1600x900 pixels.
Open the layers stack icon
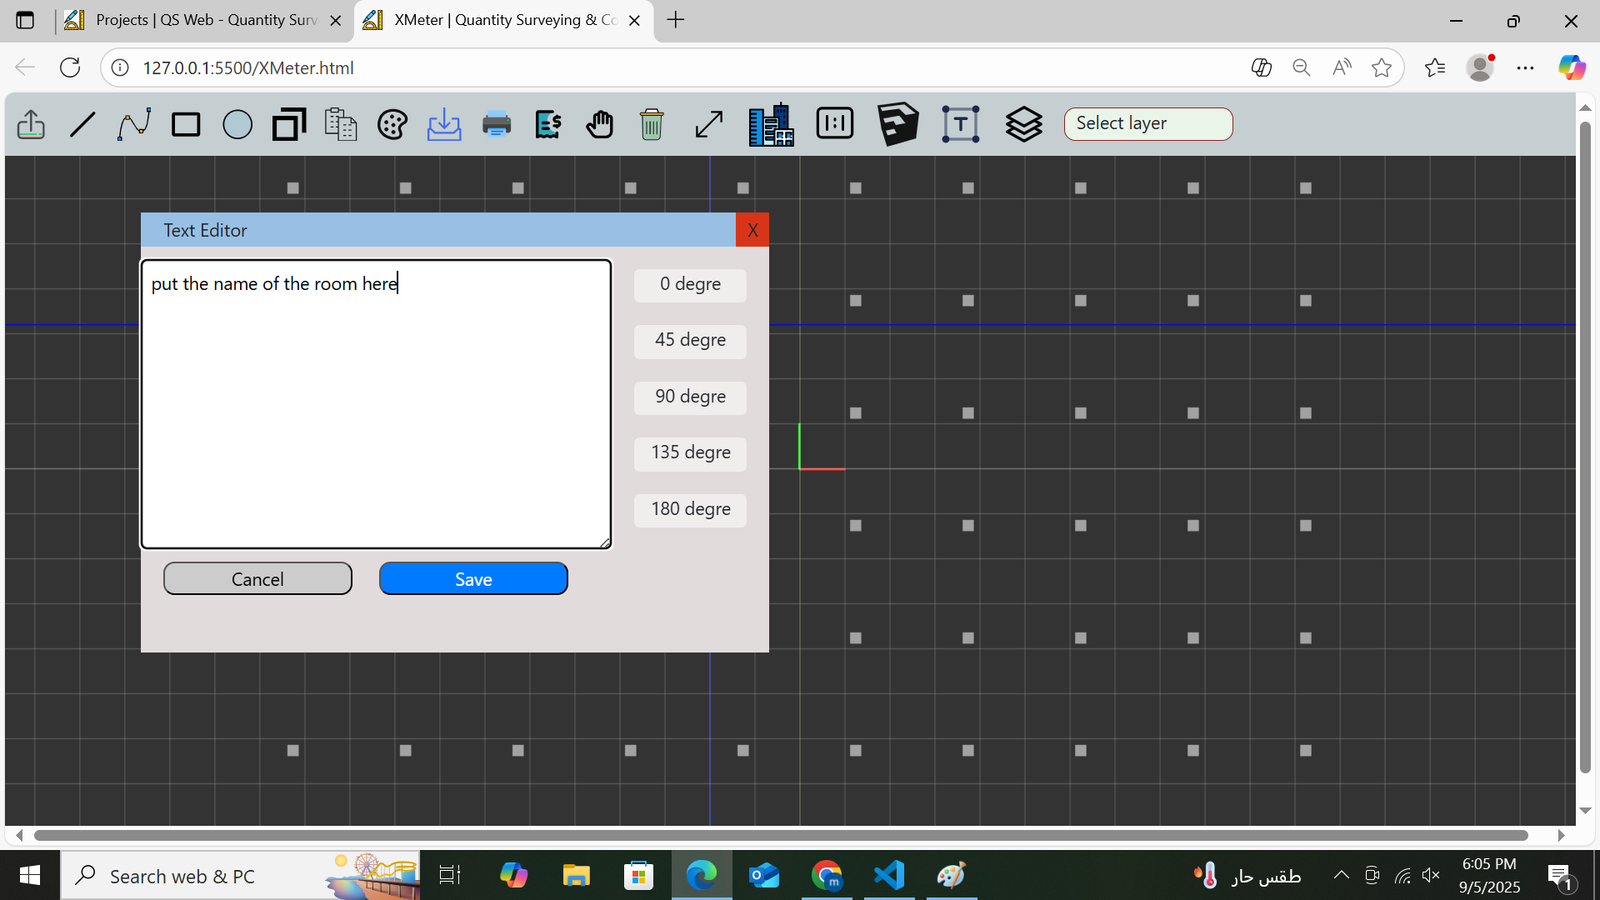(1023, 125)
